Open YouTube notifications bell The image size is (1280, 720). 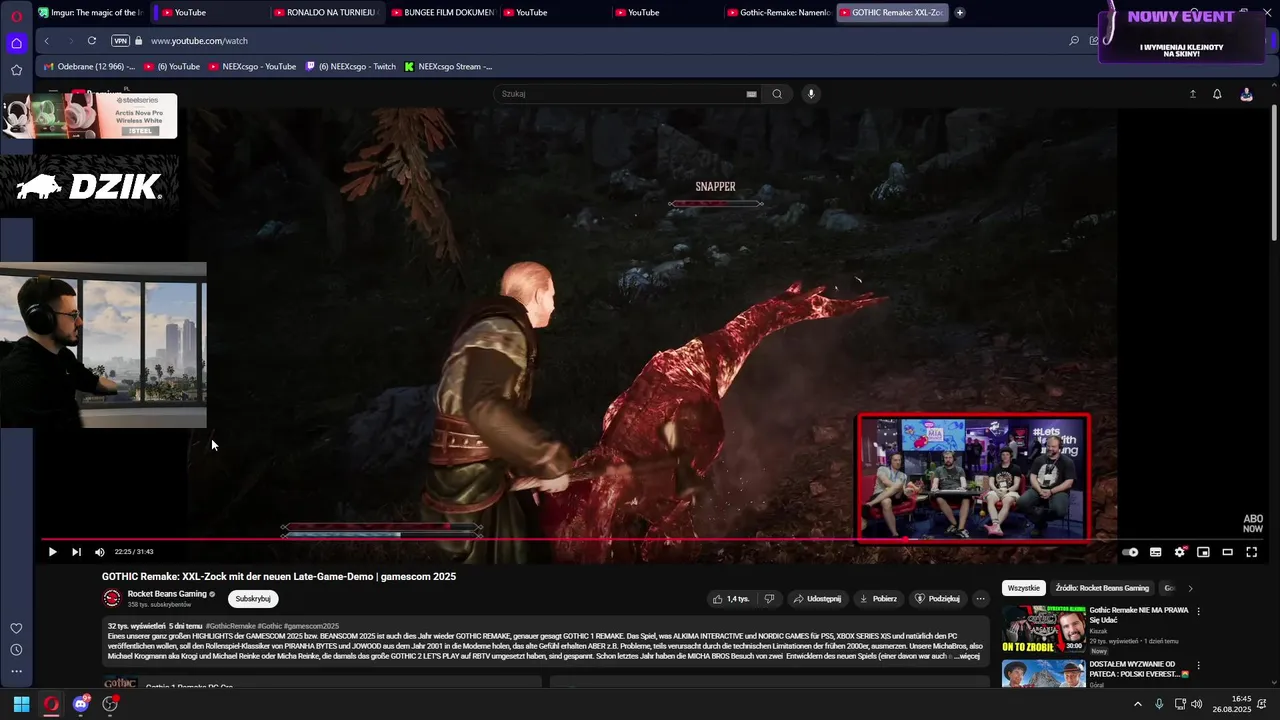point(1217,94)
